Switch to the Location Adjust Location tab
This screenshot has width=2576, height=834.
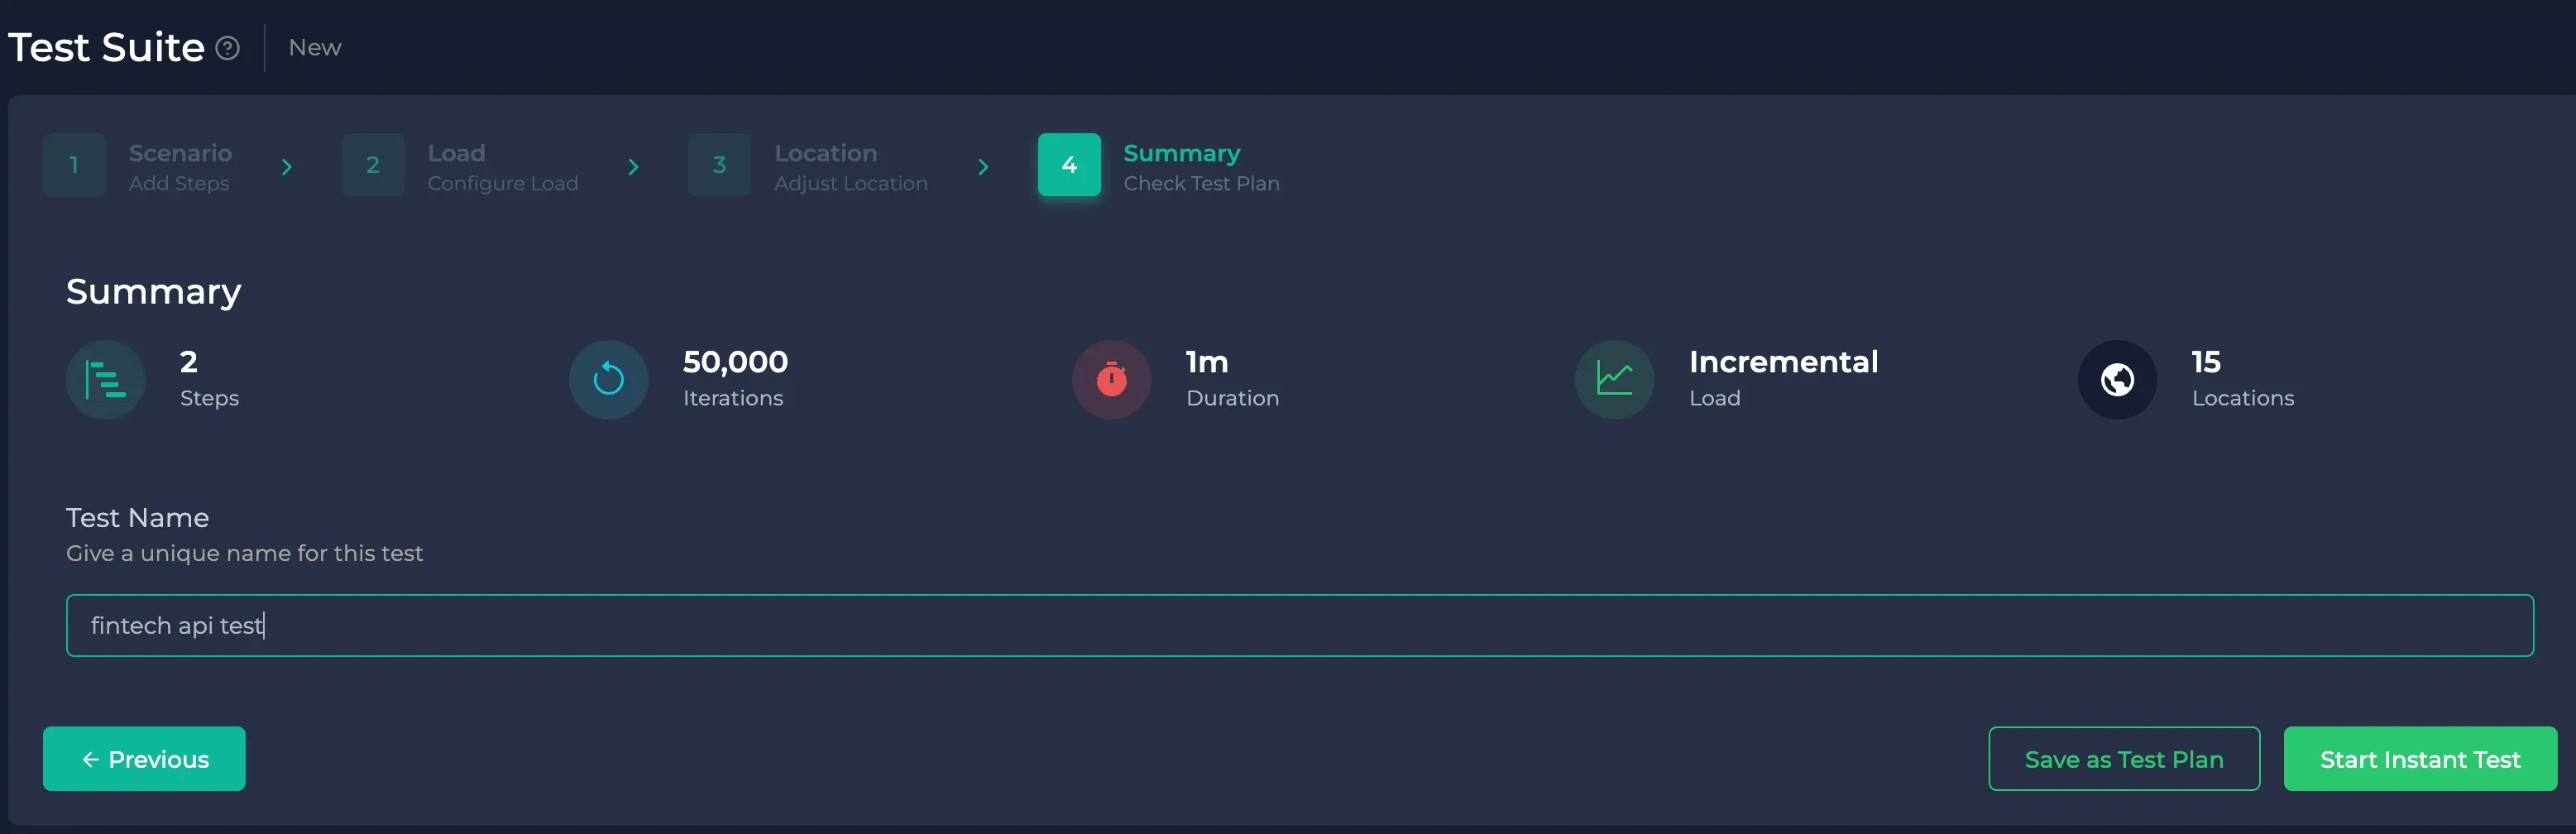click(x=850, y=167)
